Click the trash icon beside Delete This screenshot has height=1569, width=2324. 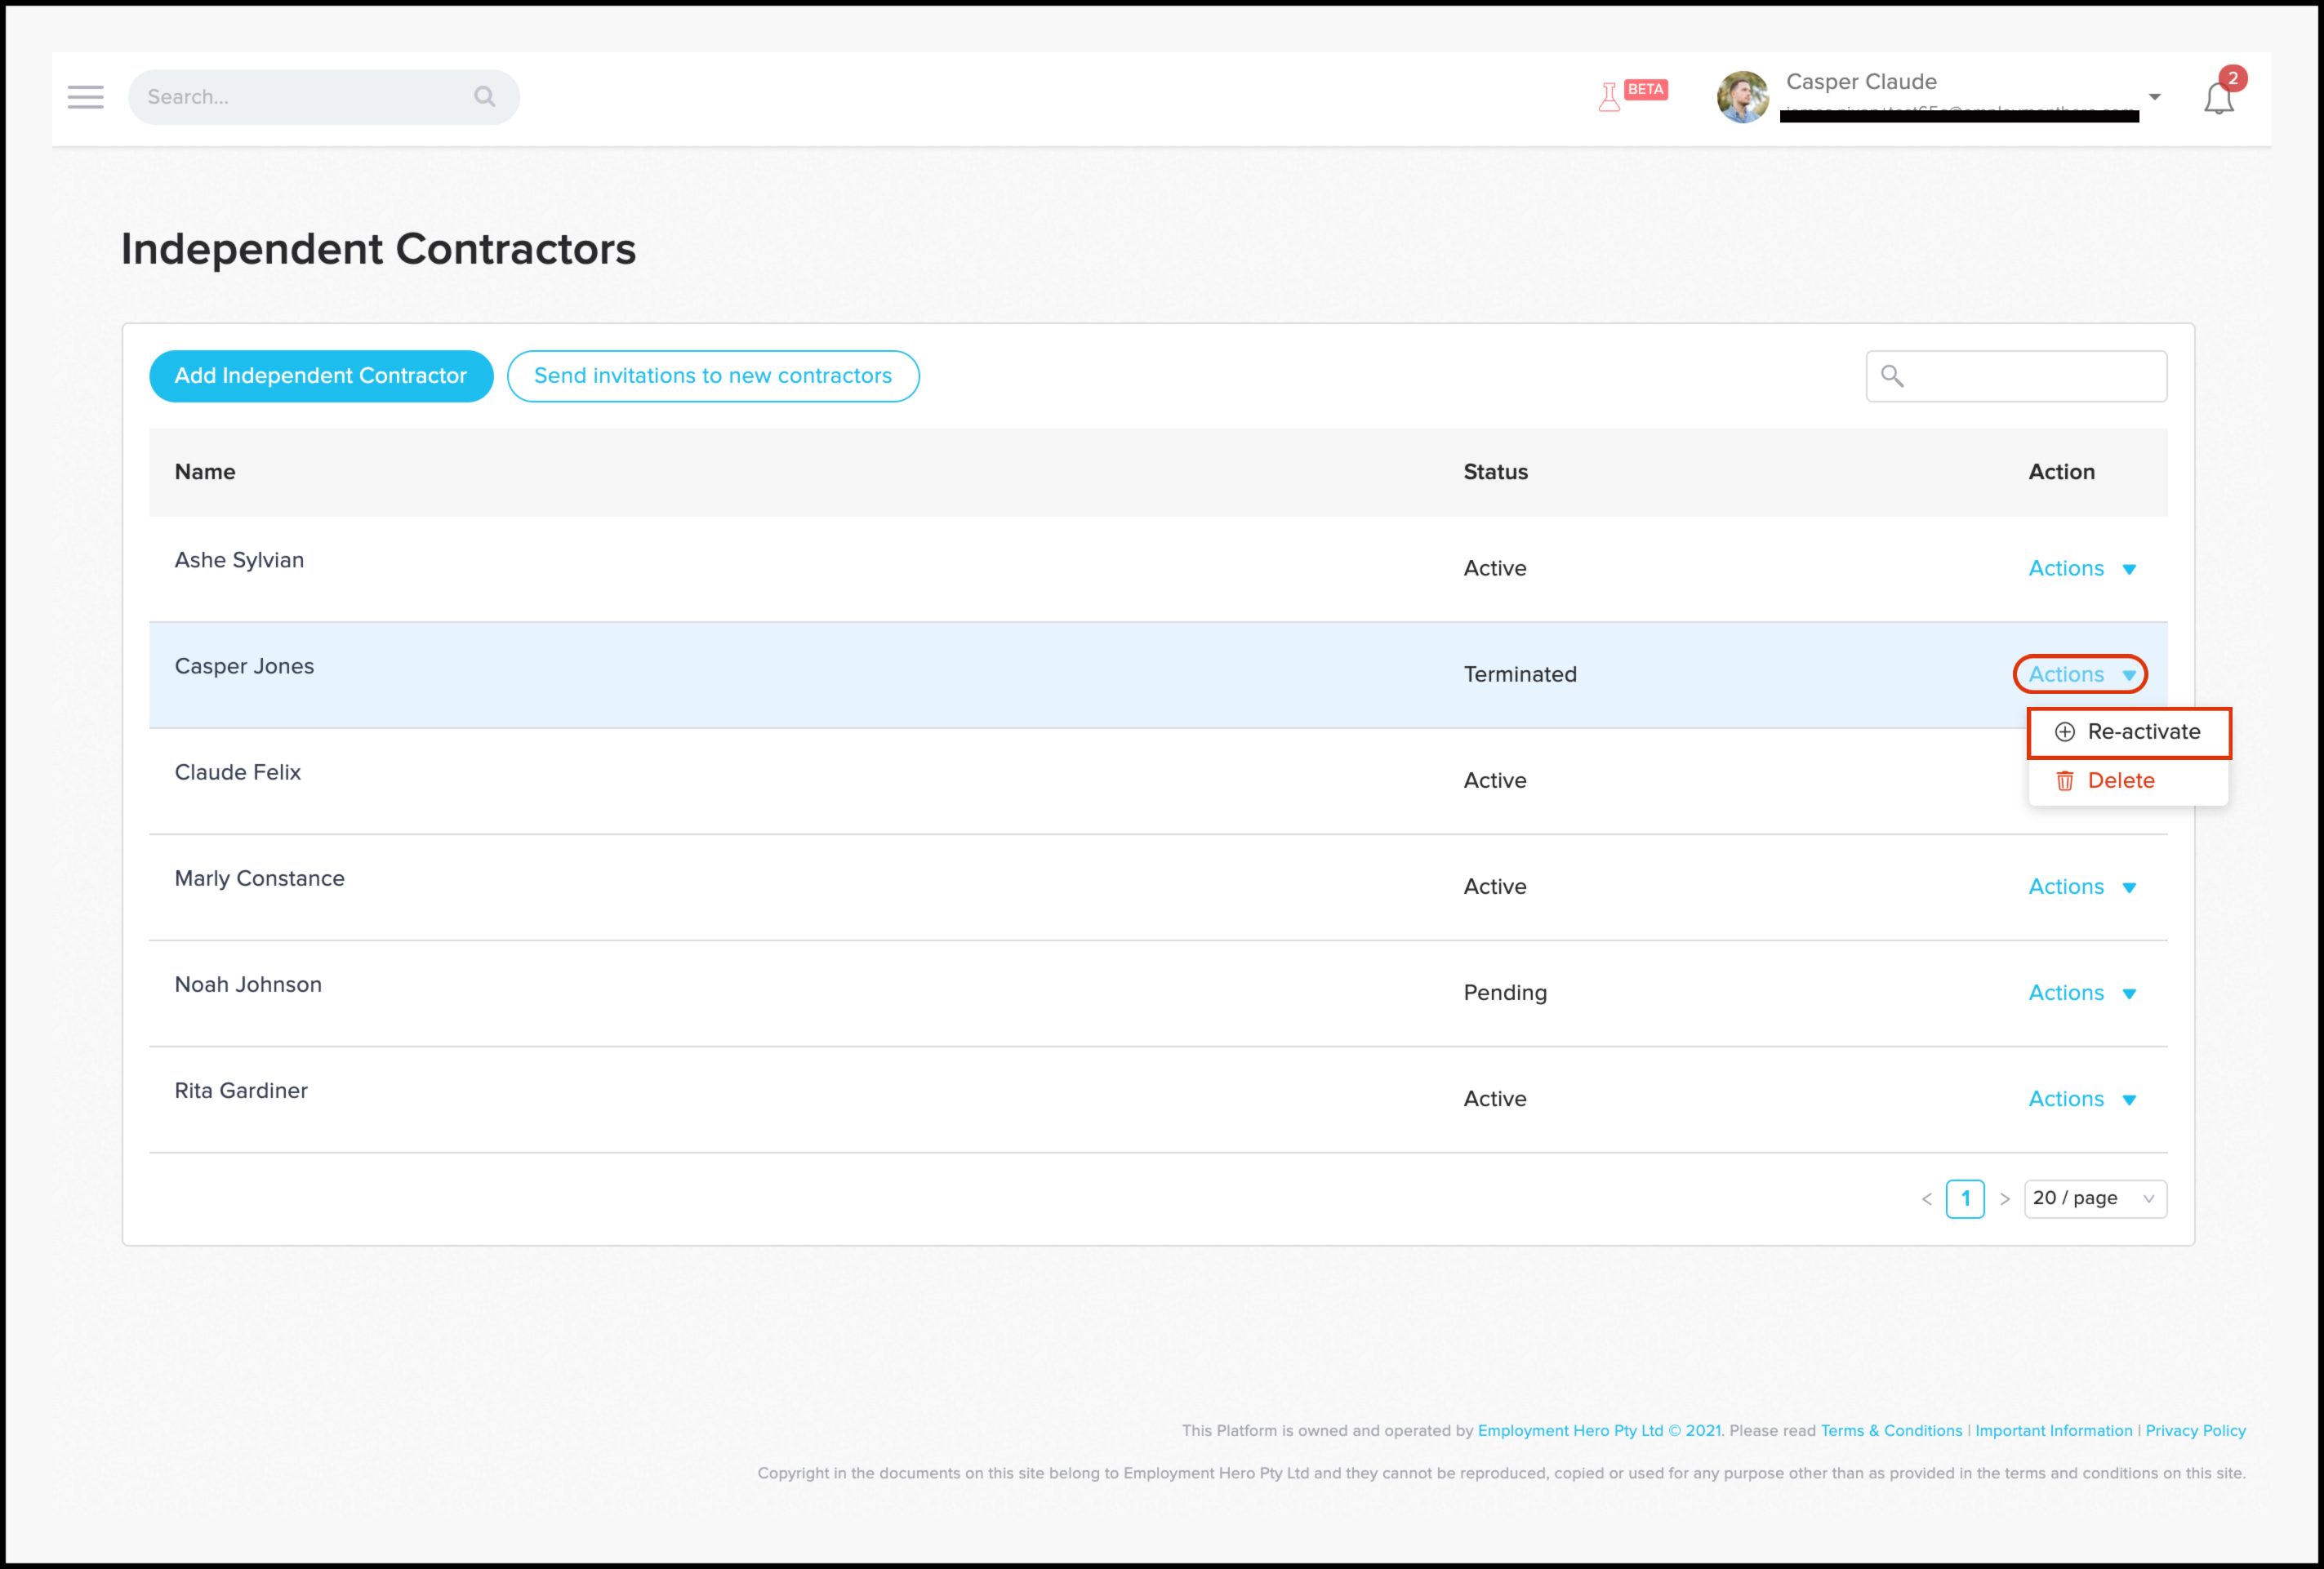click(2064, 781)
